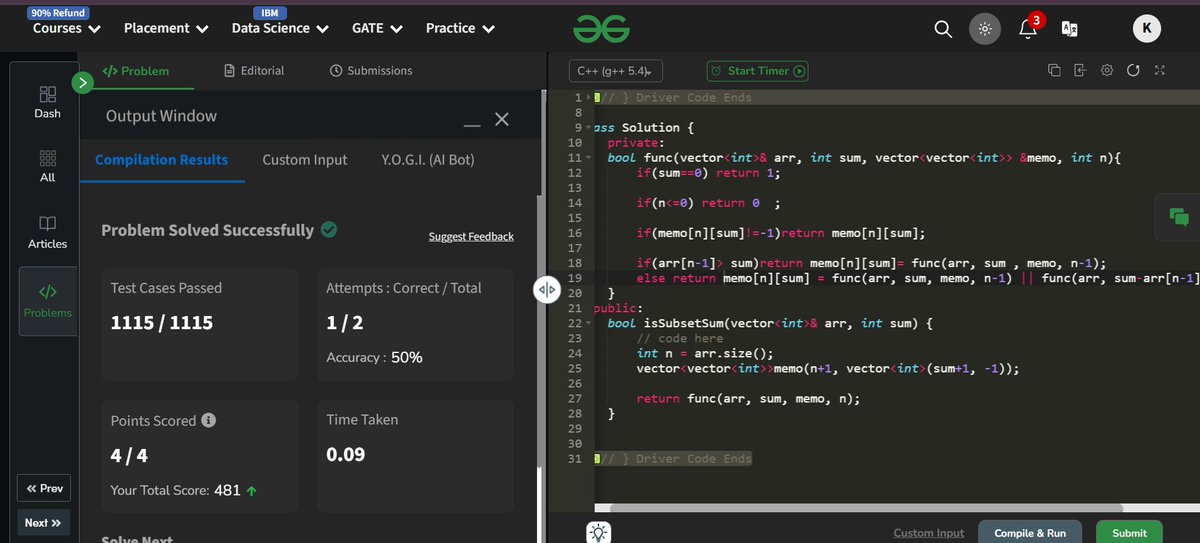The image size is (1200, 543).
Task: Collapse code fold arrow at line 11
Action: (x=588, y=158)
